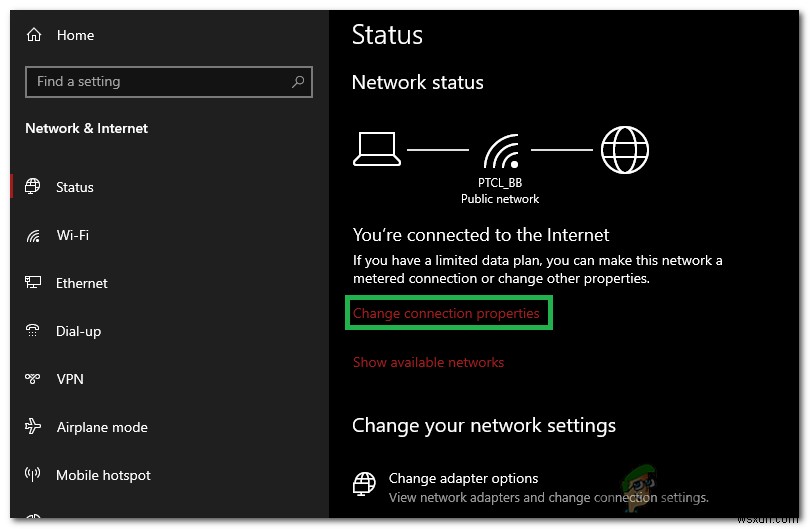Click the search magnifier icon
This screenshot has width=810, height=529.
(x=298, y=82)
